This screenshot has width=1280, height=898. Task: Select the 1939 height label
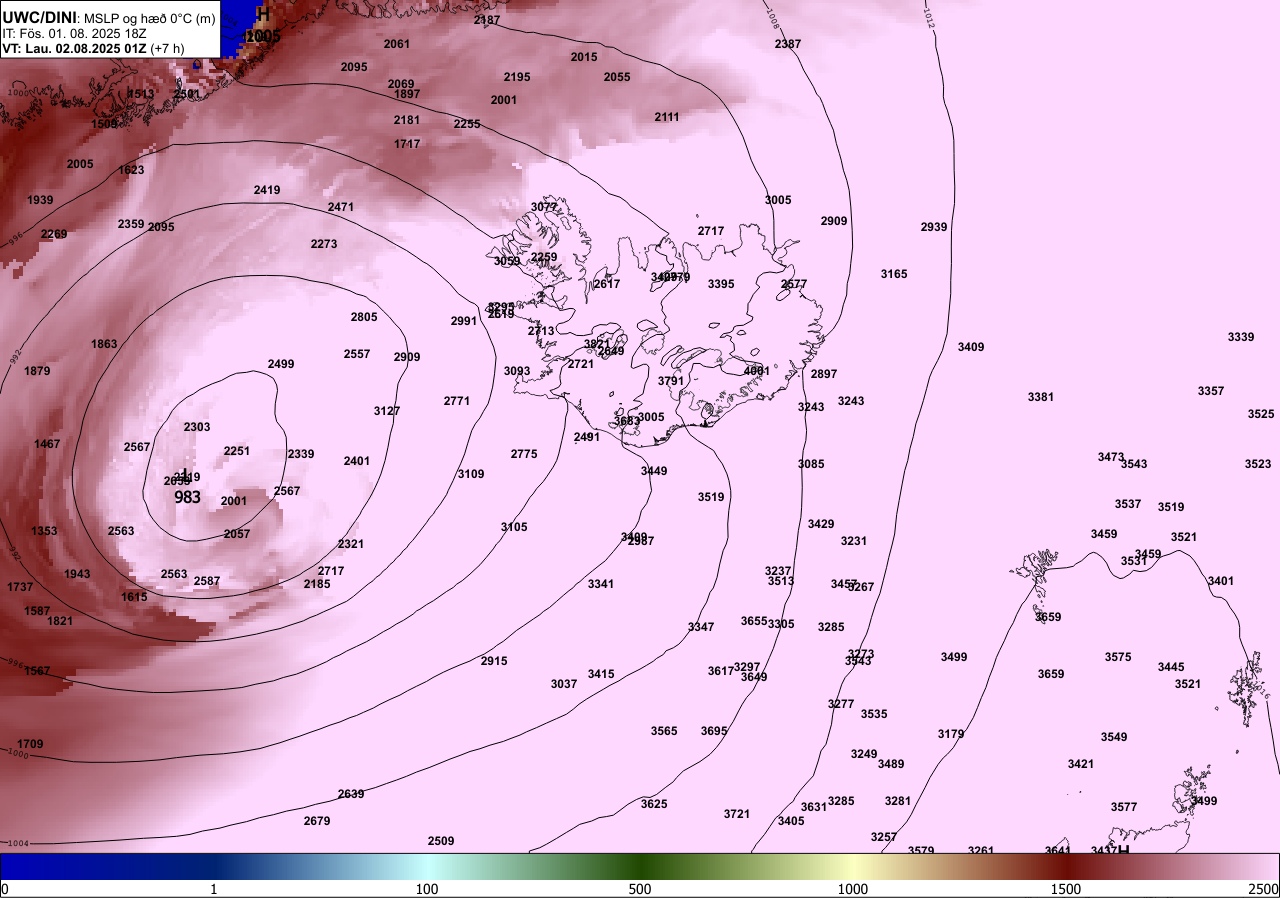tap(41, 200)
